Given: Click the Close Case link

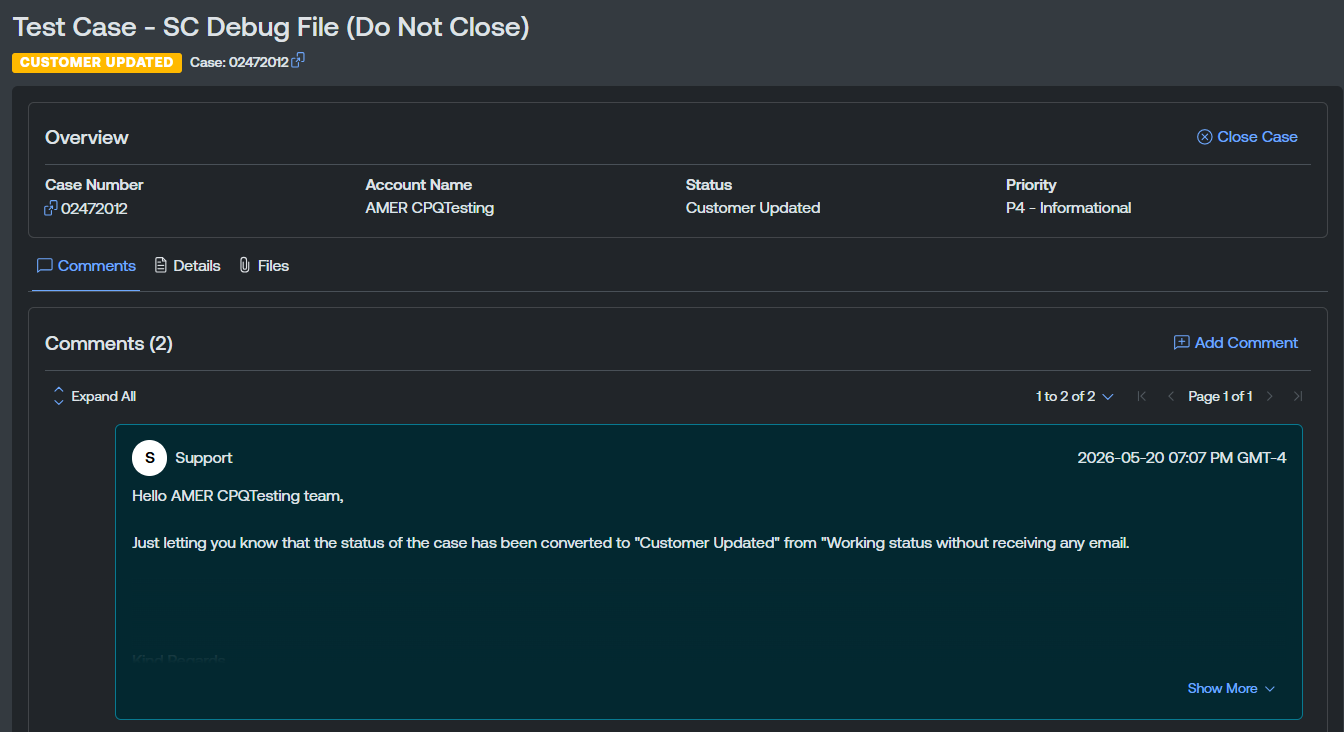Looking at the screenshot, I should [x=1247, y=137].
